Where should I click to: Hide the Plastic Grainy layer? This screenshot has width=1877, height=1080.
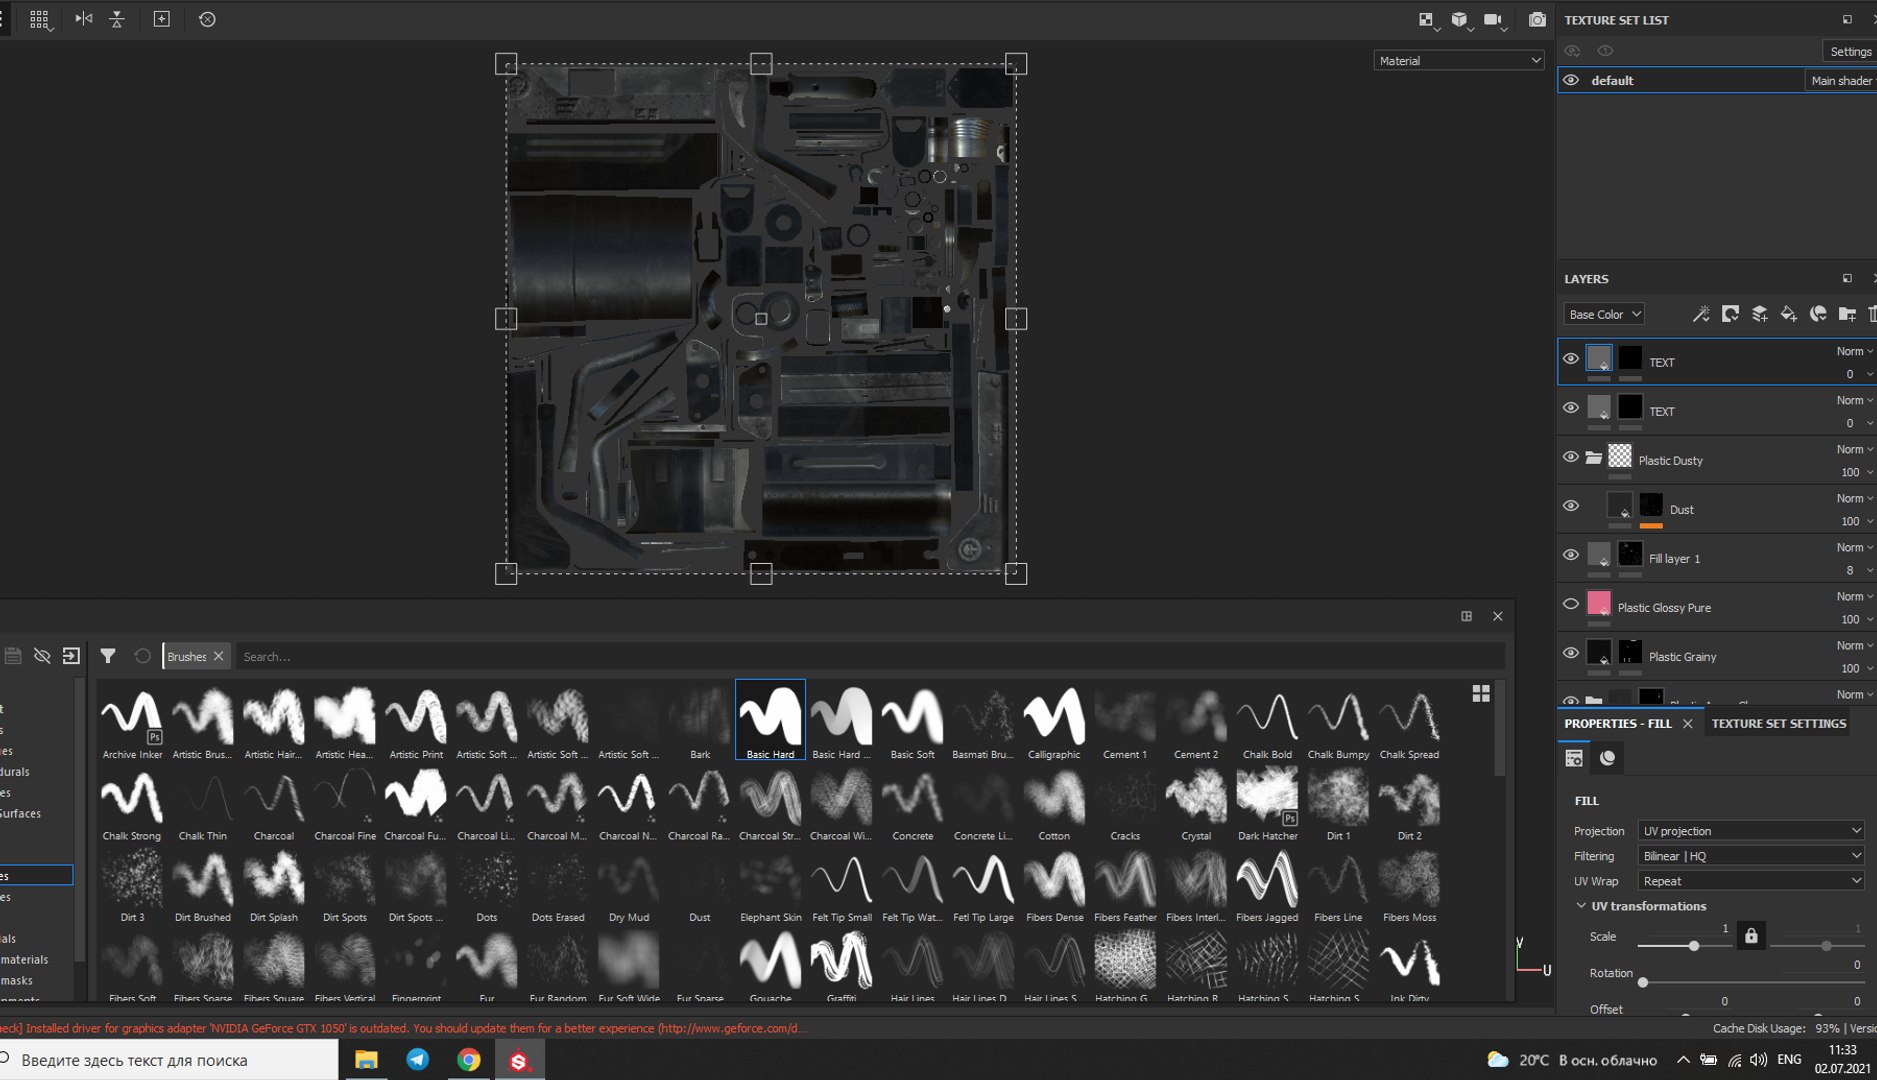click(1571, 652)
